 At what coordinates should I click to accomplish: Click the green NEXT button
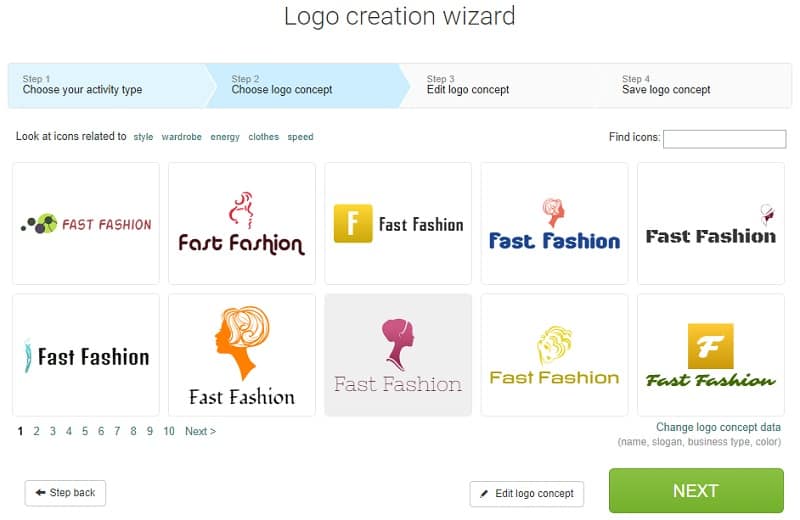coord(696,490)
